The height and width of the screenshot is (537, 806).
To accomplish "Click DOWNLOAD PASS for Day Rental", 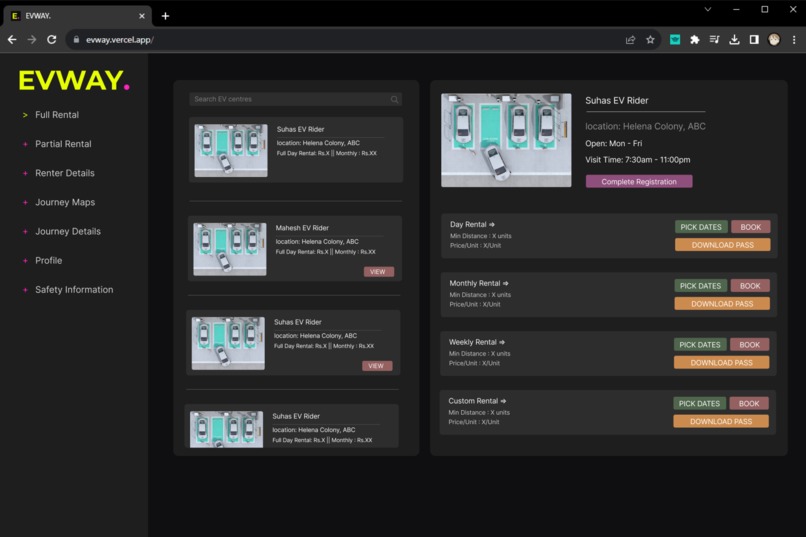I will point(722,245).
